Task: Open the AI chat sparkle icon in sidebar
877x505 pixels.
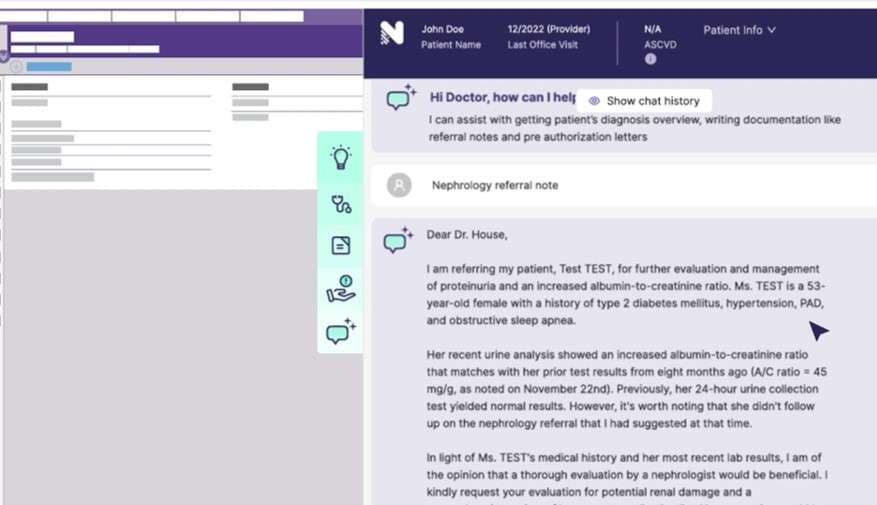Action: tap(341, 331)
